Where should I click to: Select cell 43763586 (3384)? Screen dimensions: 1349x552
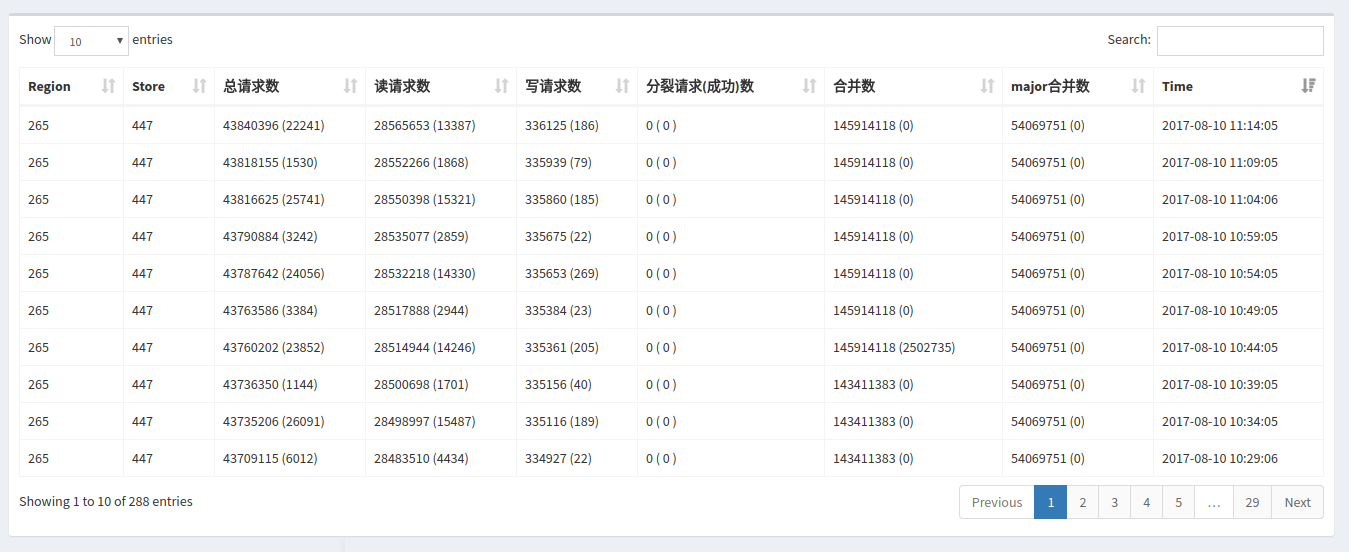tap(270, 310)
